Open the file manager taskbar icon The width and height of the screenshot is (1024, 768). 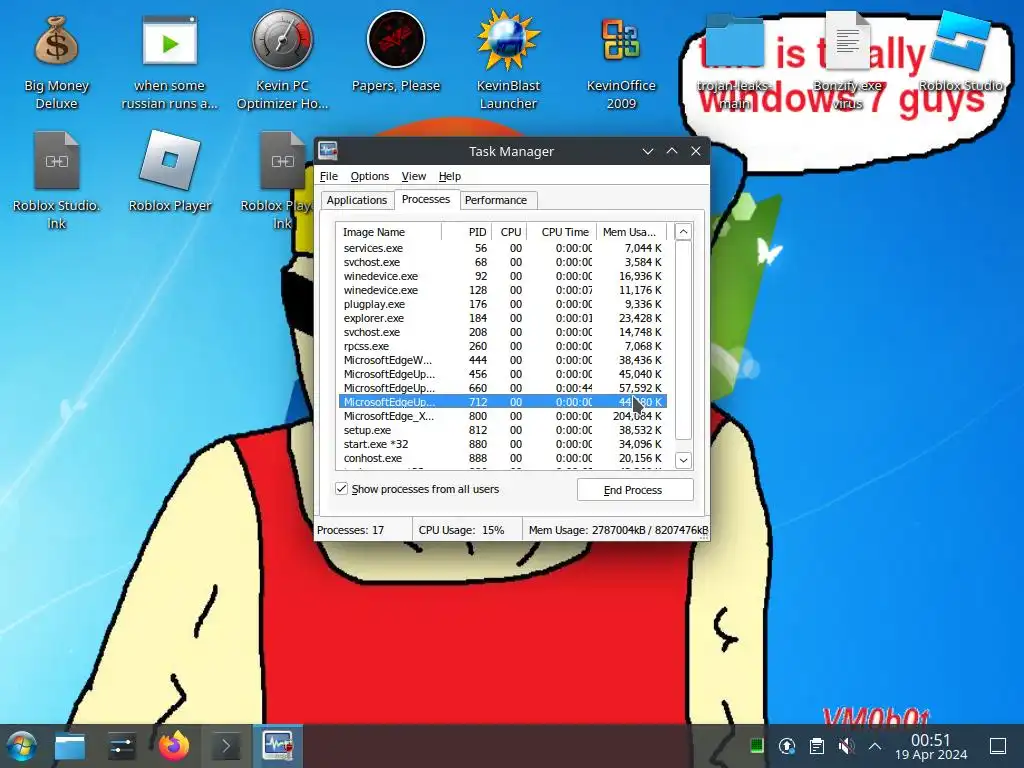pyautogui.click(x=70, y=746)
